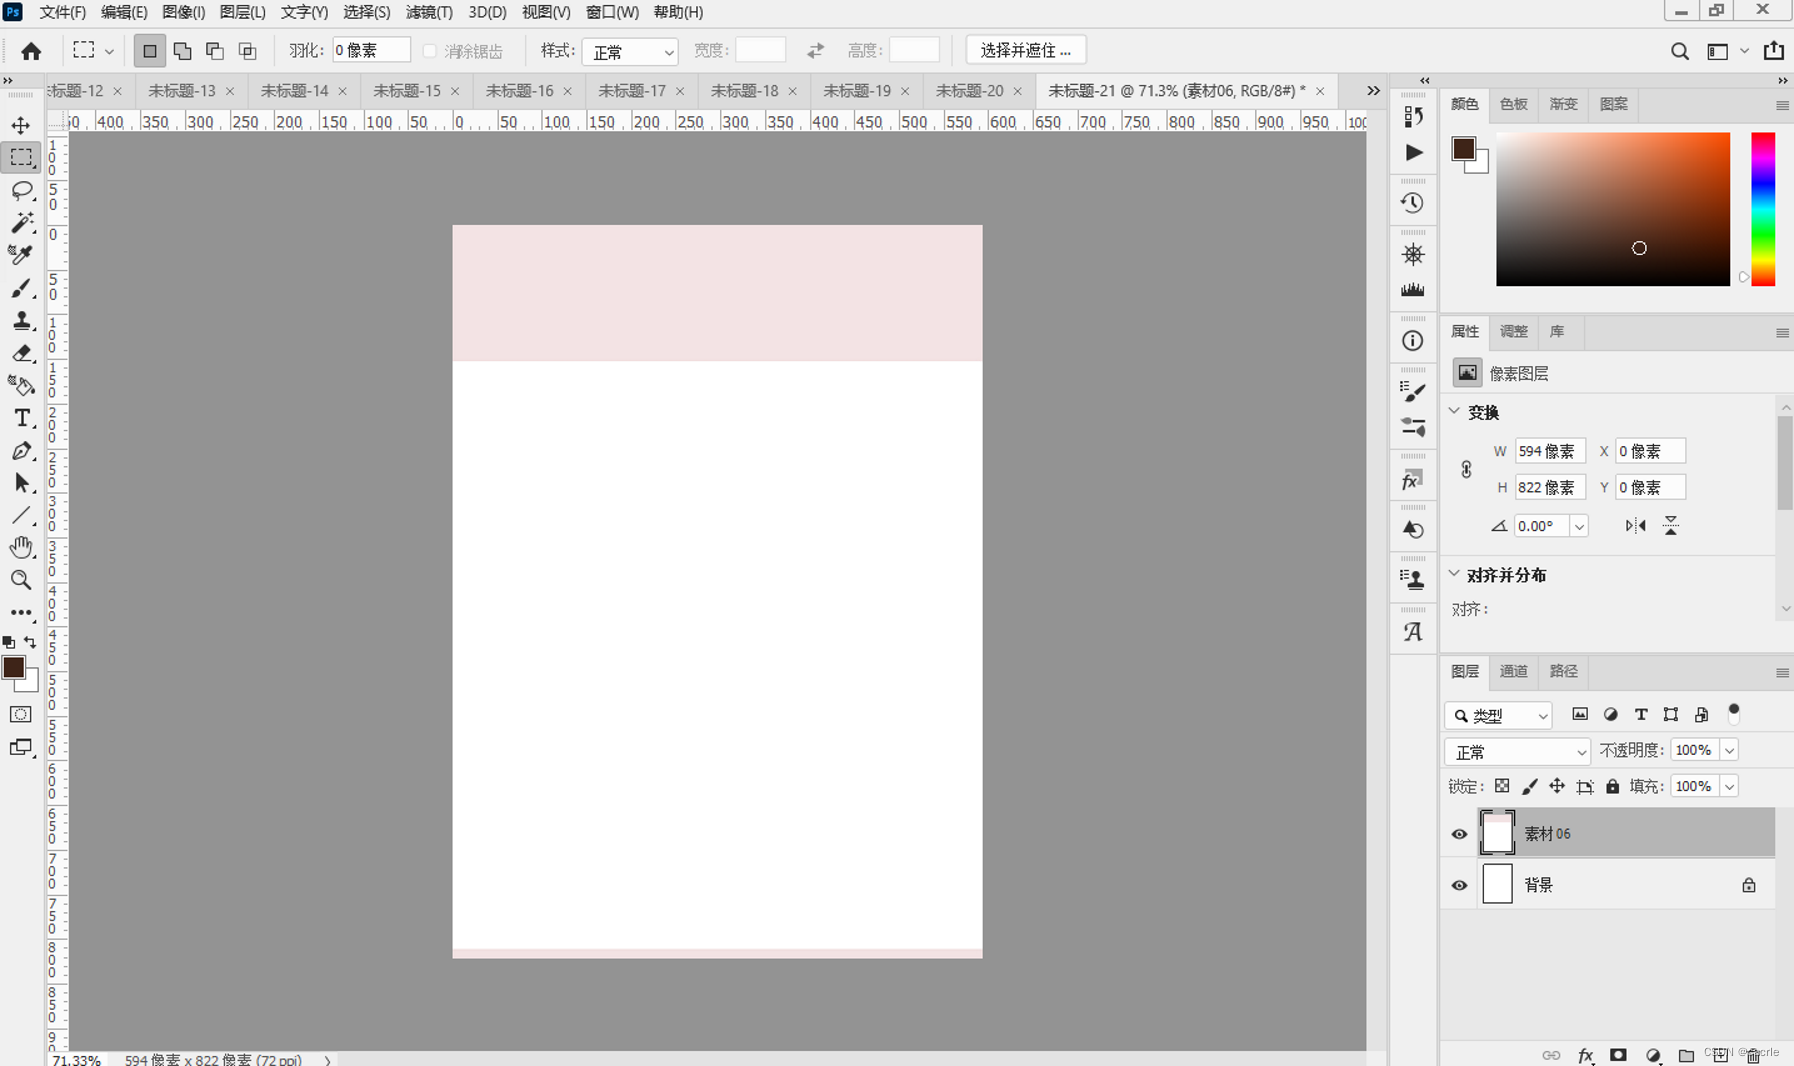Toggle the 消除锯齿 checkbox
This screenshot has width=1794, height=1066.
pos(430,51)
